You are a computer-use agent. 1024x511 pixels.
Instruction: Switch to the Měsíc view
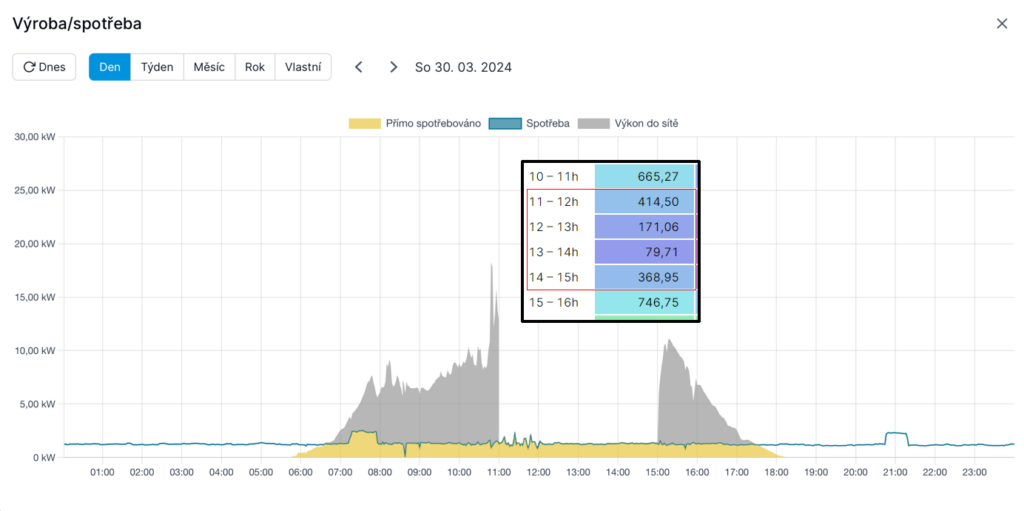click(x=209, y=67)
